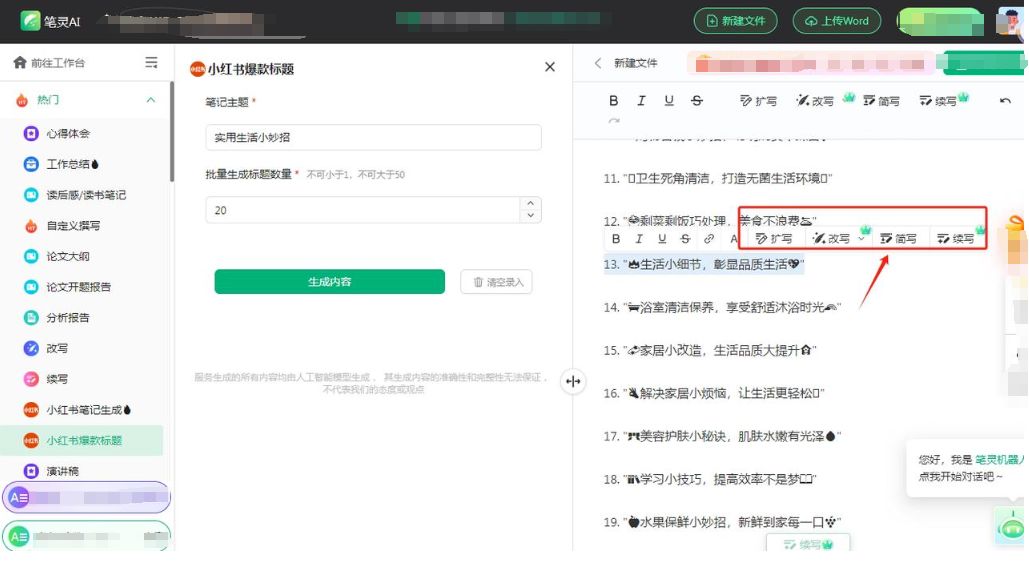The width and height of the screenshot is (1029, 566).
Task: Click 续写 in the floating selection toolbar
Action: 956,238
